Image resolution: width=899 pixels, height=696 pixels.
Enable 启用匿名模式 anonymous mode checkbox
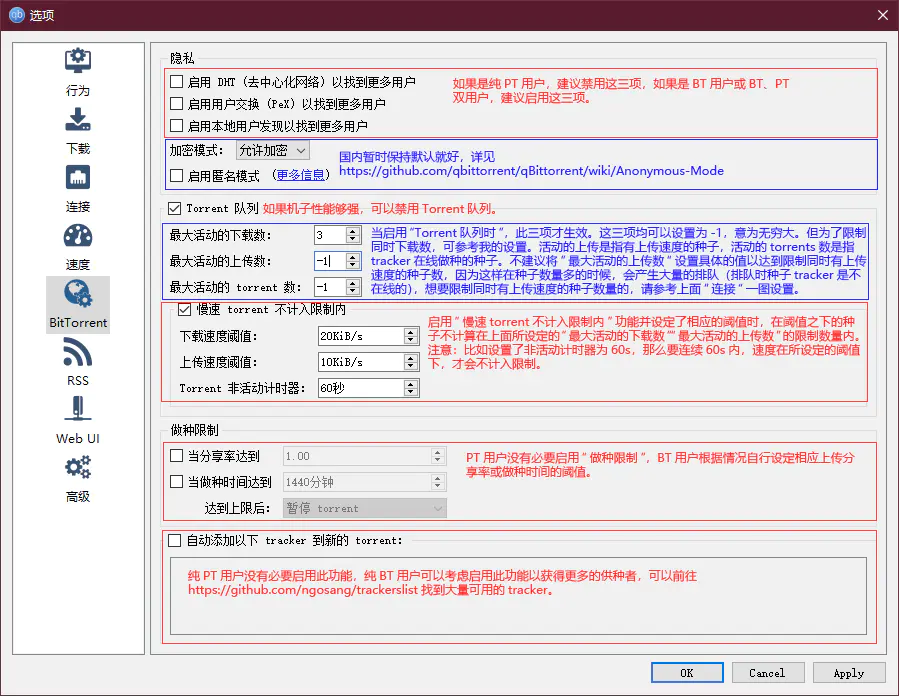click(177, 175)
